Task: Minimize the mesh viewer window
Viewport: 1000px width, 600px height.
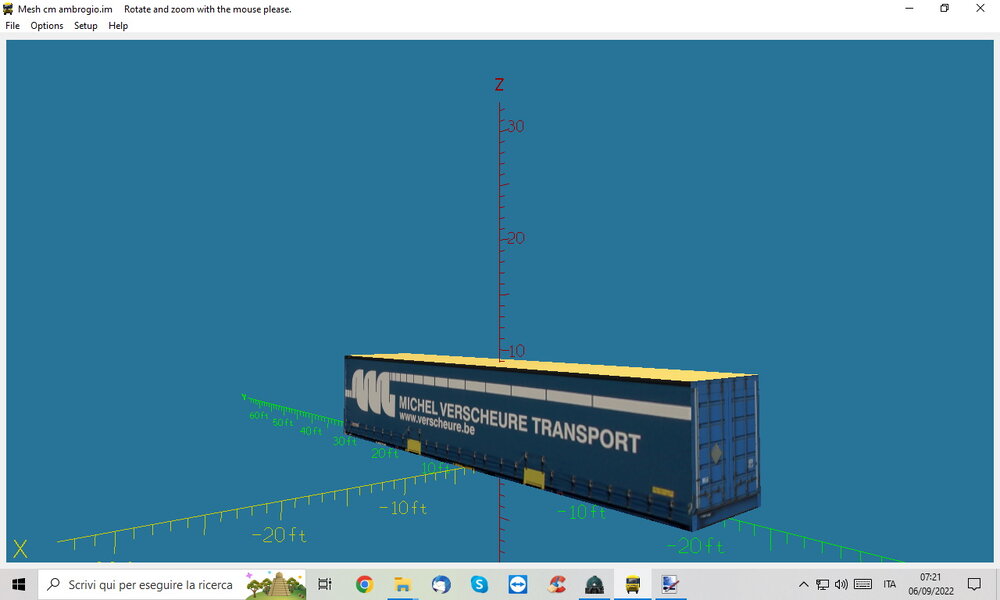Action: pos(909,8)
